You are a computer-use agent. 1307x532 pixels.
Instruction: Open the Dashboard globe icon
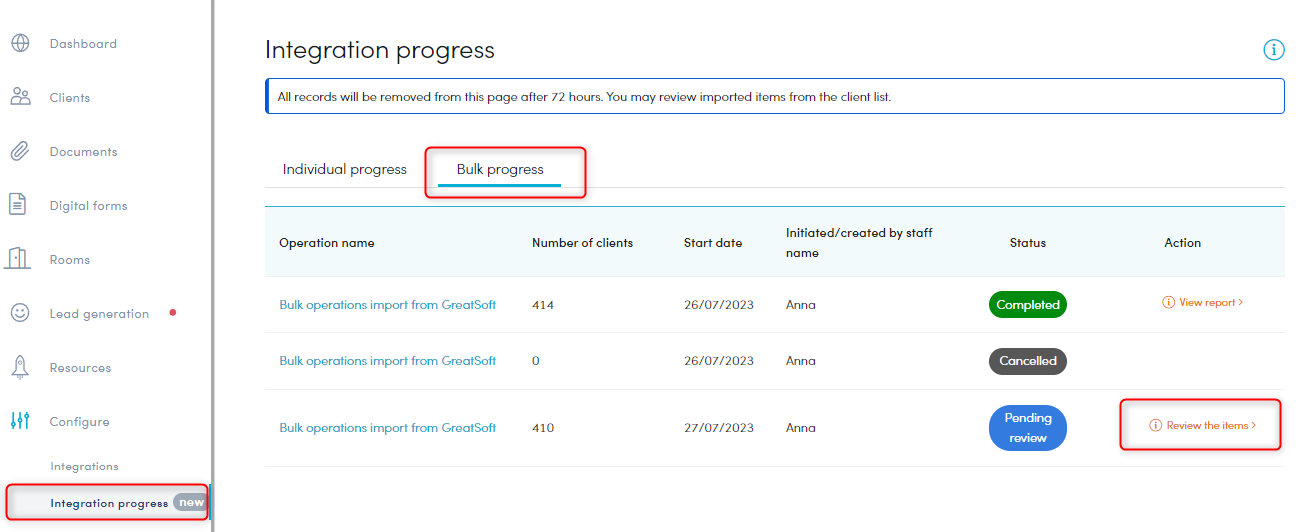coord(20,44)
